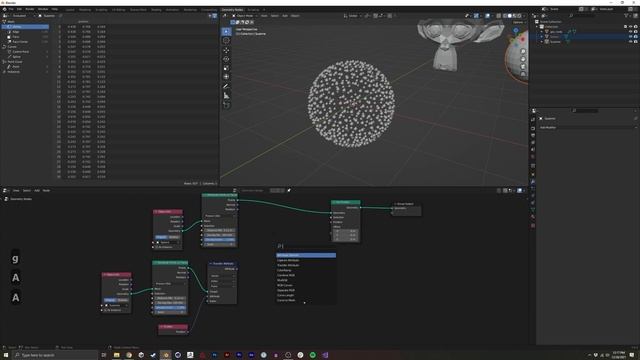Select the Add Cube tool
Image resolution: width=640 pixels, height=360 pixels.
coord(226,105)
